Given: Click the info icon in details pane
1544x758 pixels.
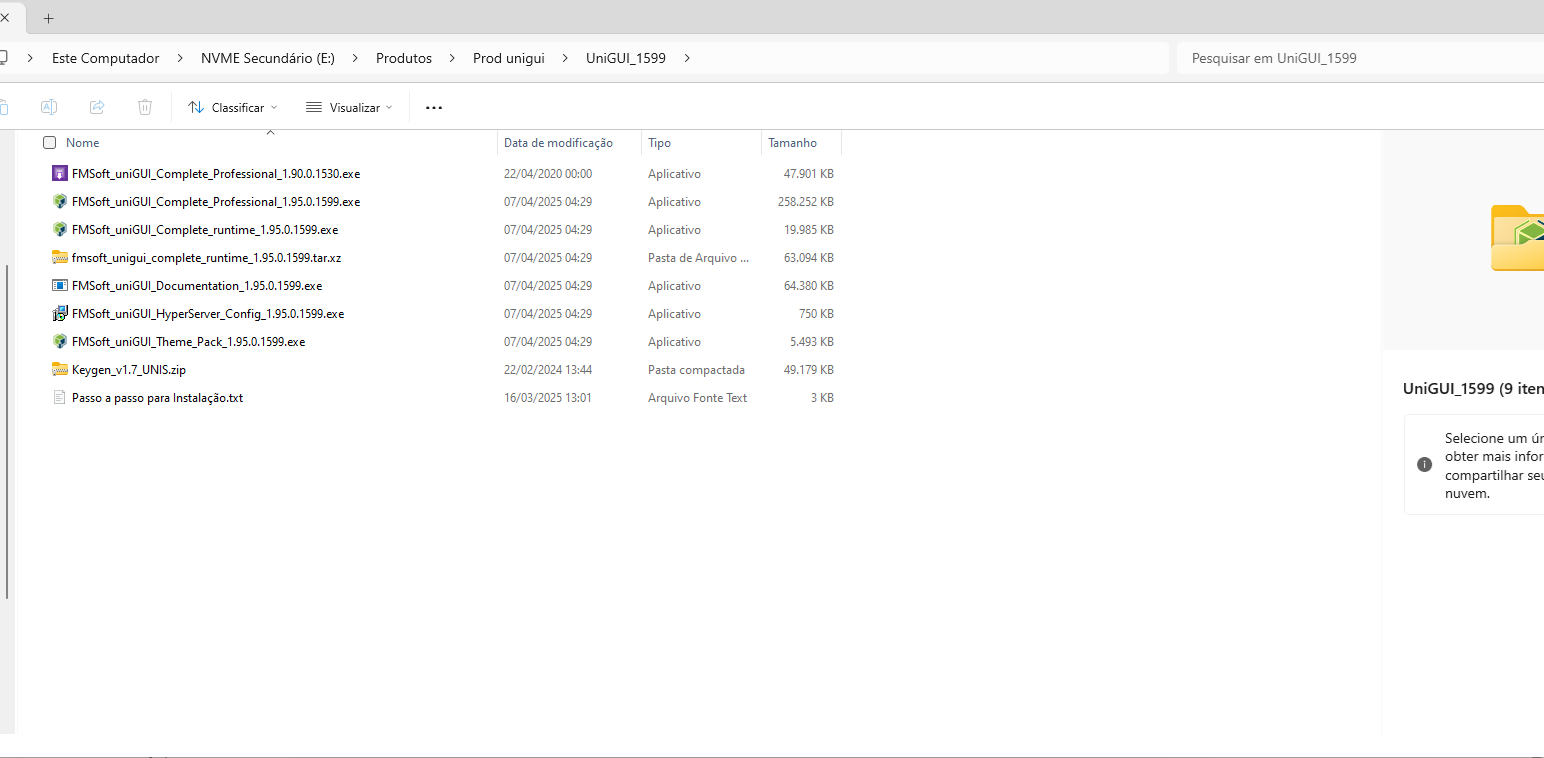Looking at the screenshot, I should click(1424, 465).
